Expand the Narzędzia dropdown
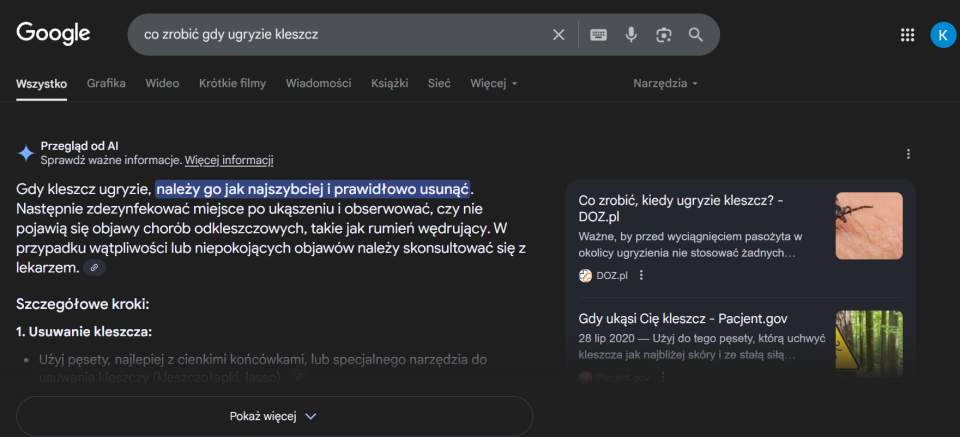The height and width of the screenshot is (437, 960). (666, 83)
